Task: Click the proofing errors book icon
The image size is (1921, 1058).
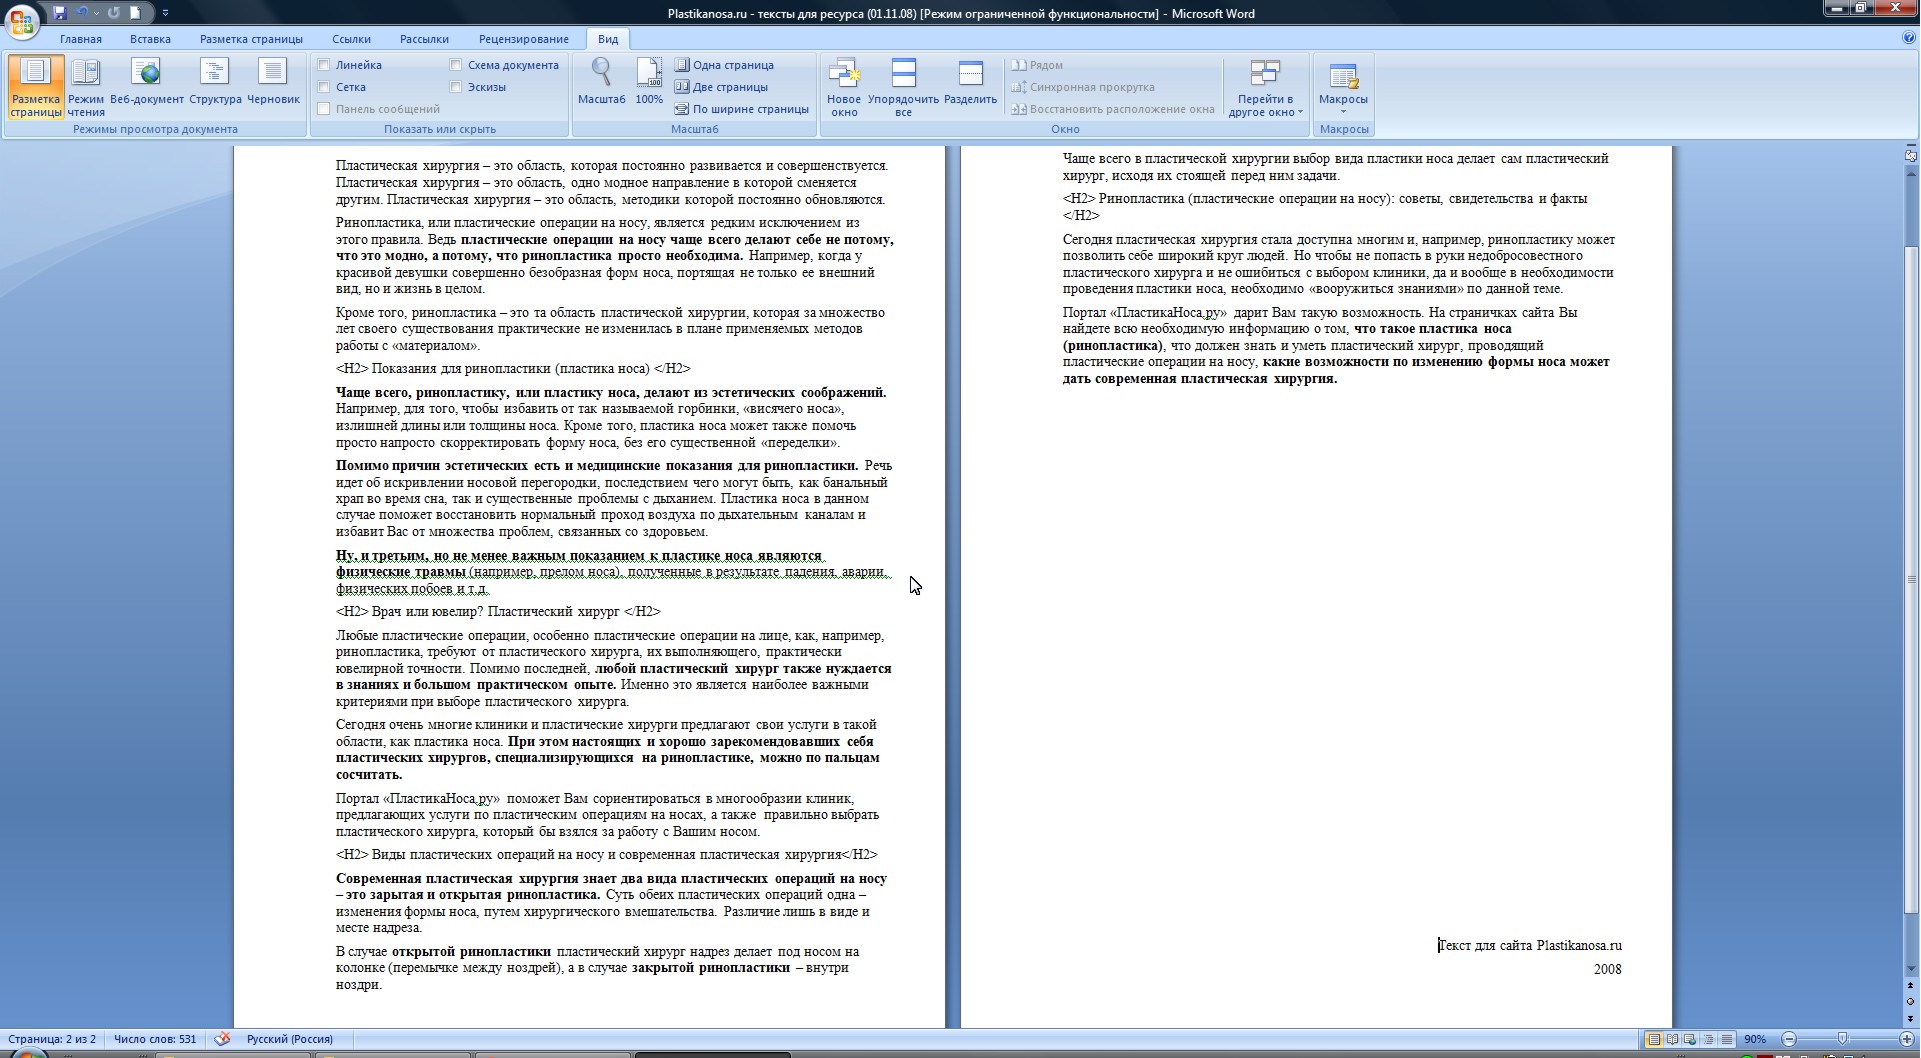Action: tap(223, 1039)
